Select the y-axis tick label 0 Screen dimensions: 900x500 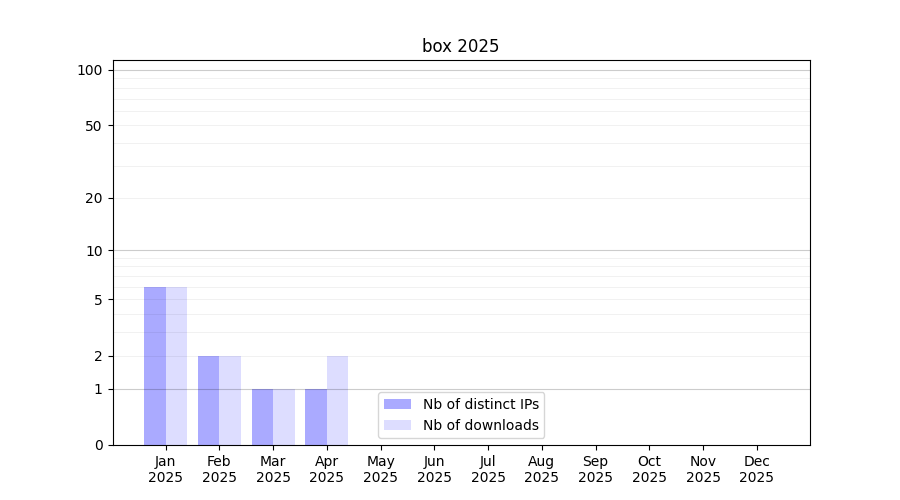tap(98, 445)
